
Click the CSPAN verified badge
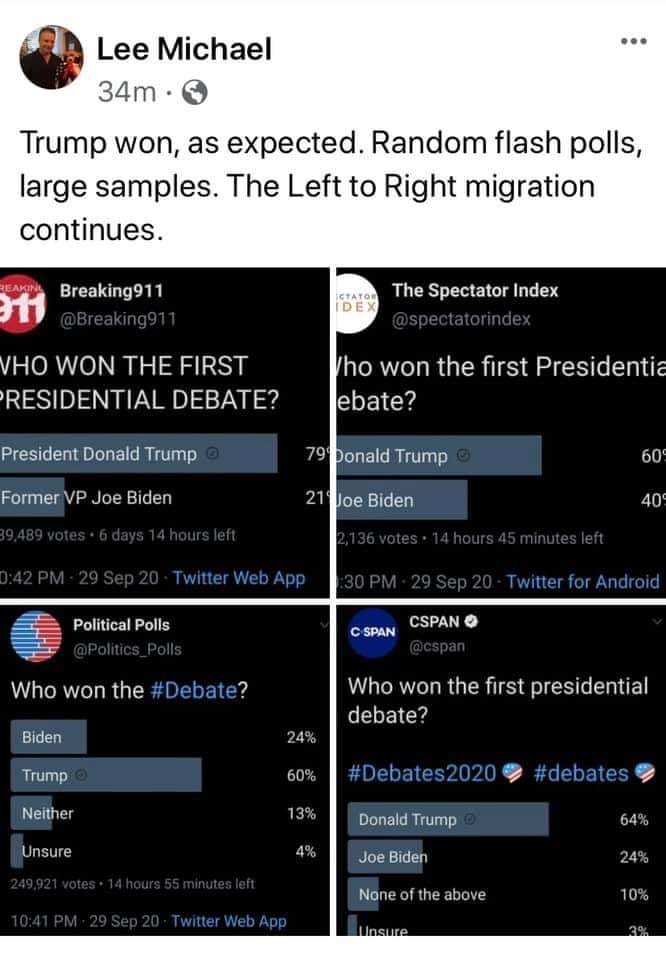[471, 621]
